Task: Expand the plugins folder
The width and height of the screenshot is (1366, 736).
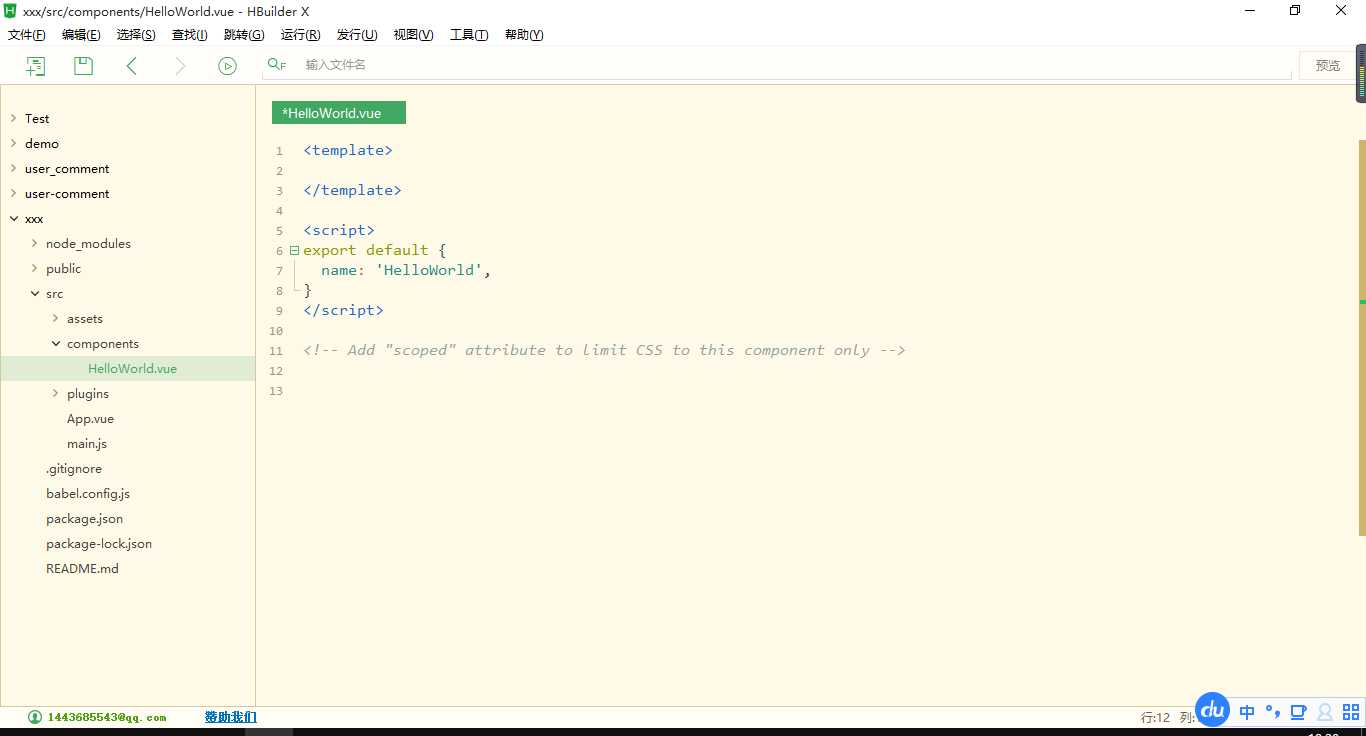Action: click(55, 393)
